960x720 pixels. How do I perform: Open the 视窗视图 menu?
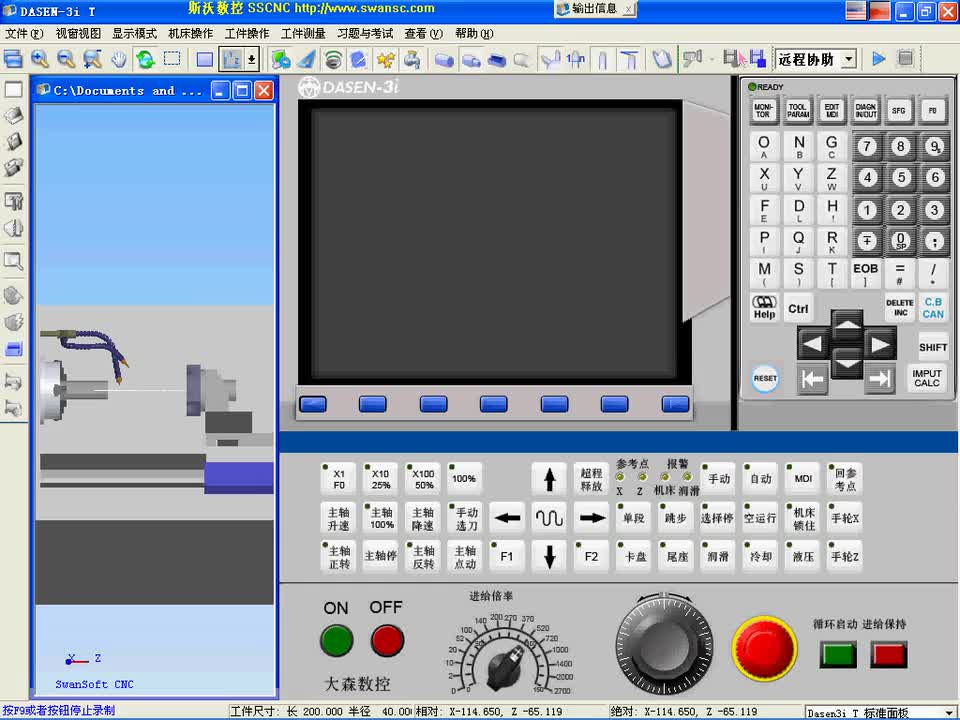[78, 34]
